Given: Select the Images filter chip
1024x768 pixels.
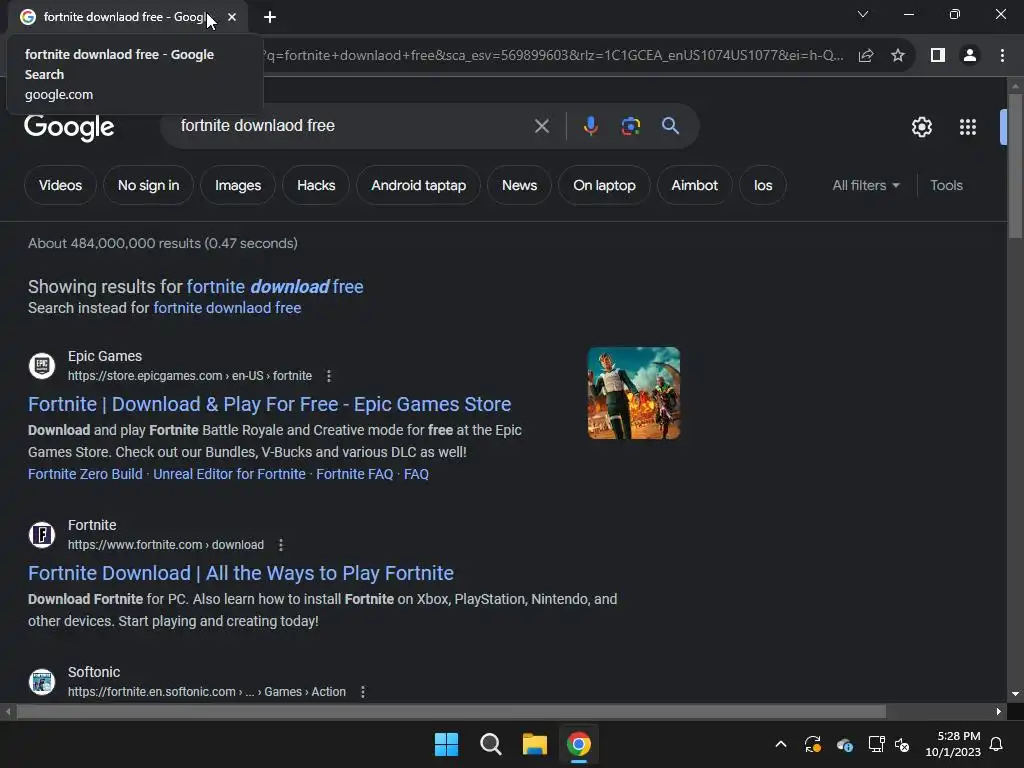Looking at the screenshot, I should [x=238, y=185].
